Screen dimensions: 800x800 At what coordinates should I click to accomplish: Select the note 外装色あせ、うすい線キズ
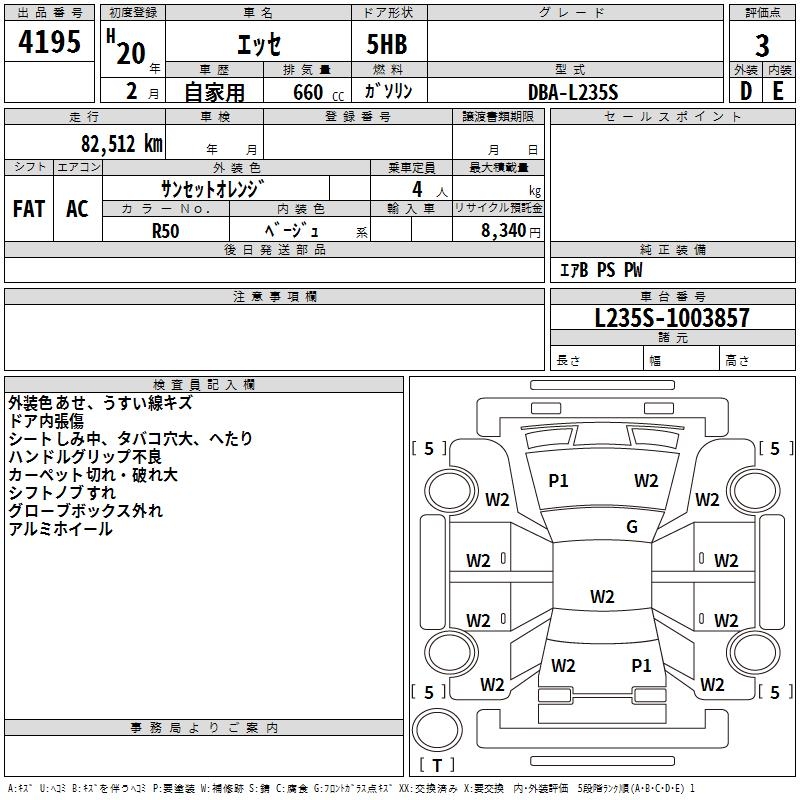pyautogui.click(x=101, y=403)
